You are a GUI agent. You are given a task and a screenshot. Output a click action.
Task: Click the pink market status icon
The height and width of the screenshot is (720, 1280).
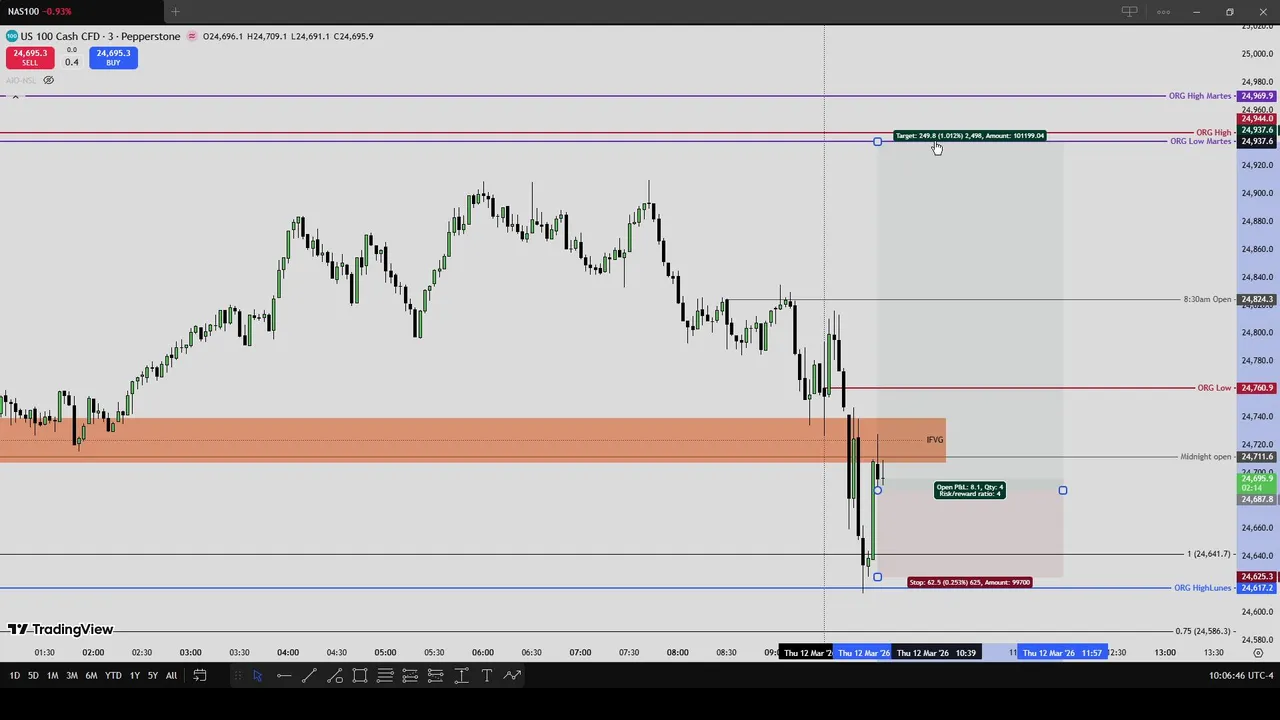pyautogui.click(x=192, y=36)
